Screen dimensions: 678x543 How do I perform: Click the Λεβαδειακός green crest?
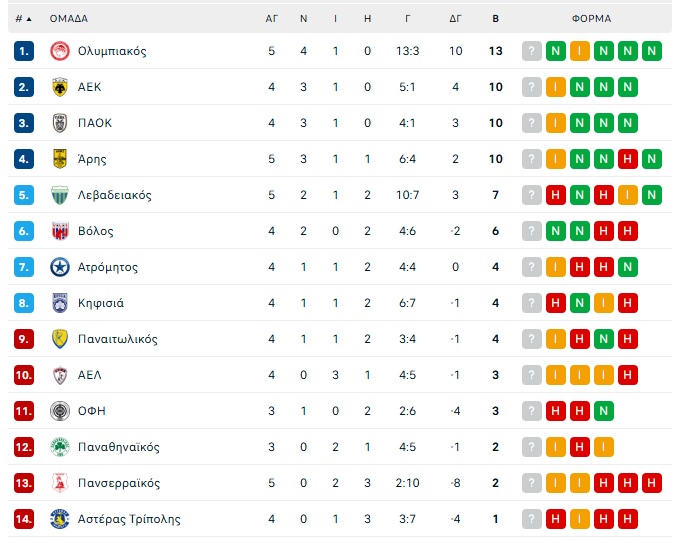pyautogui.click(x=60, y=195)
